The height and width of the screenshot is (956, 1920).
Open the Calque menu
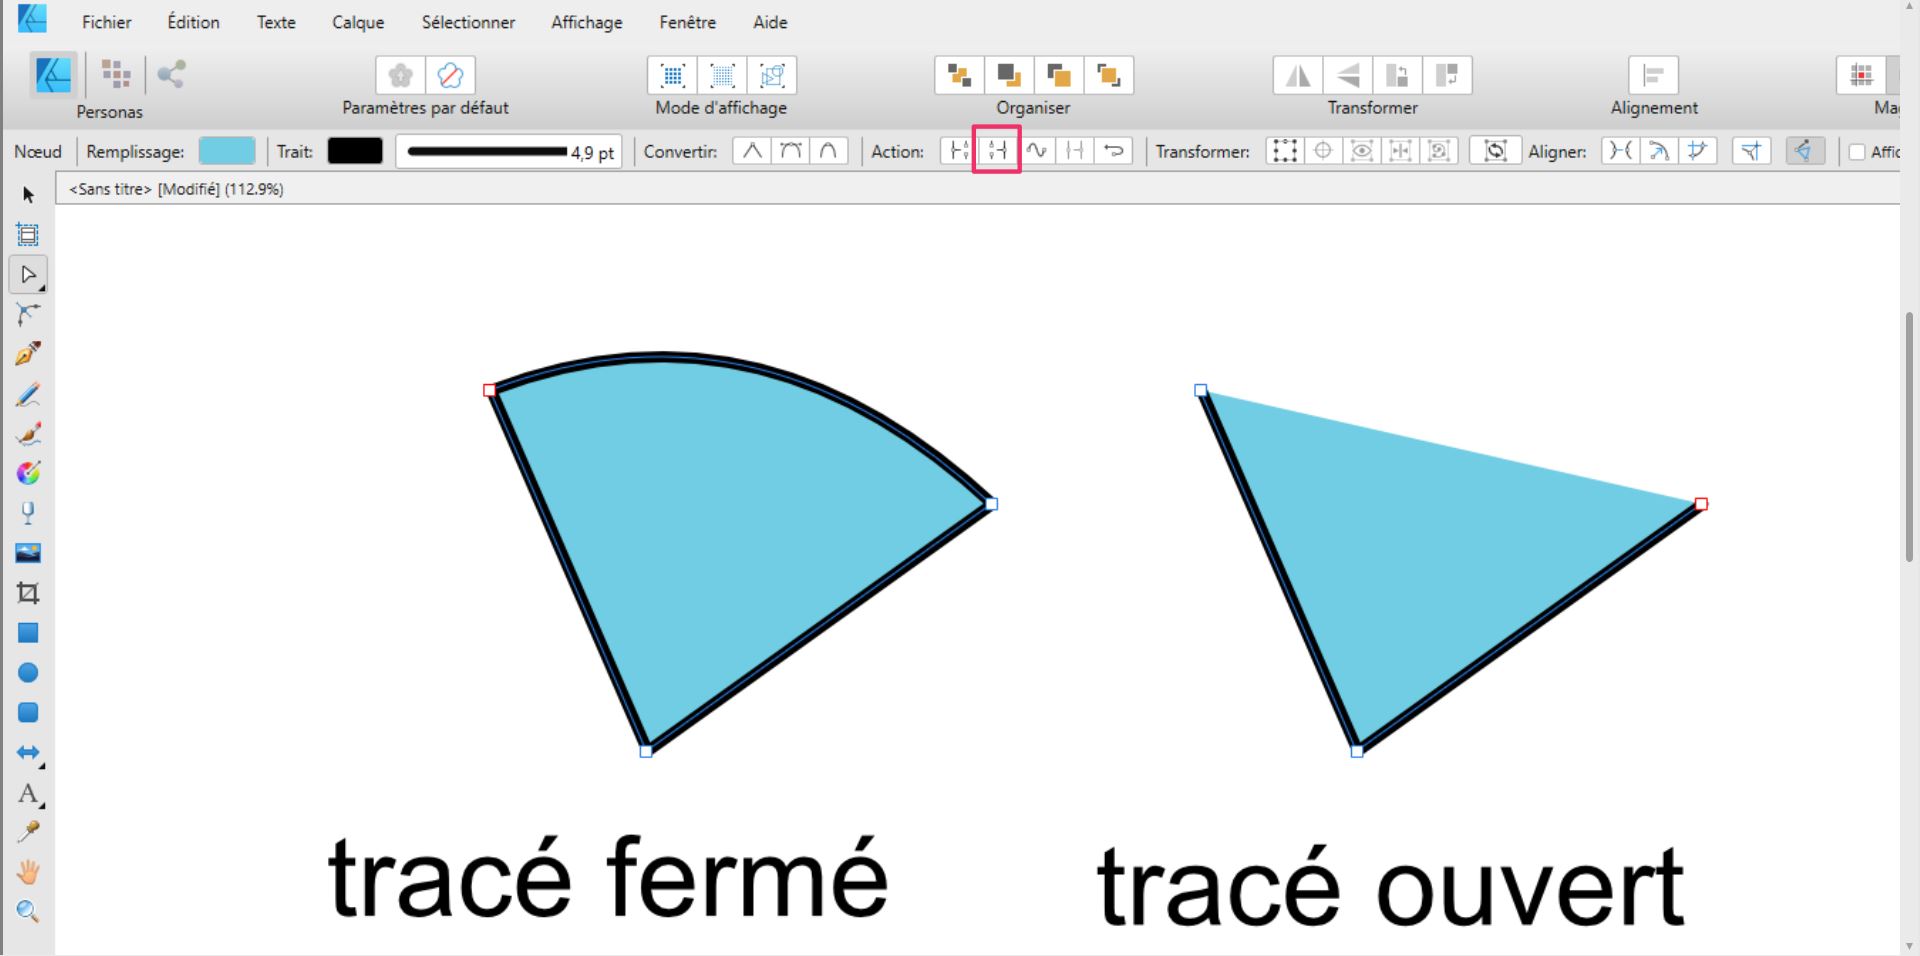[358, 22]
